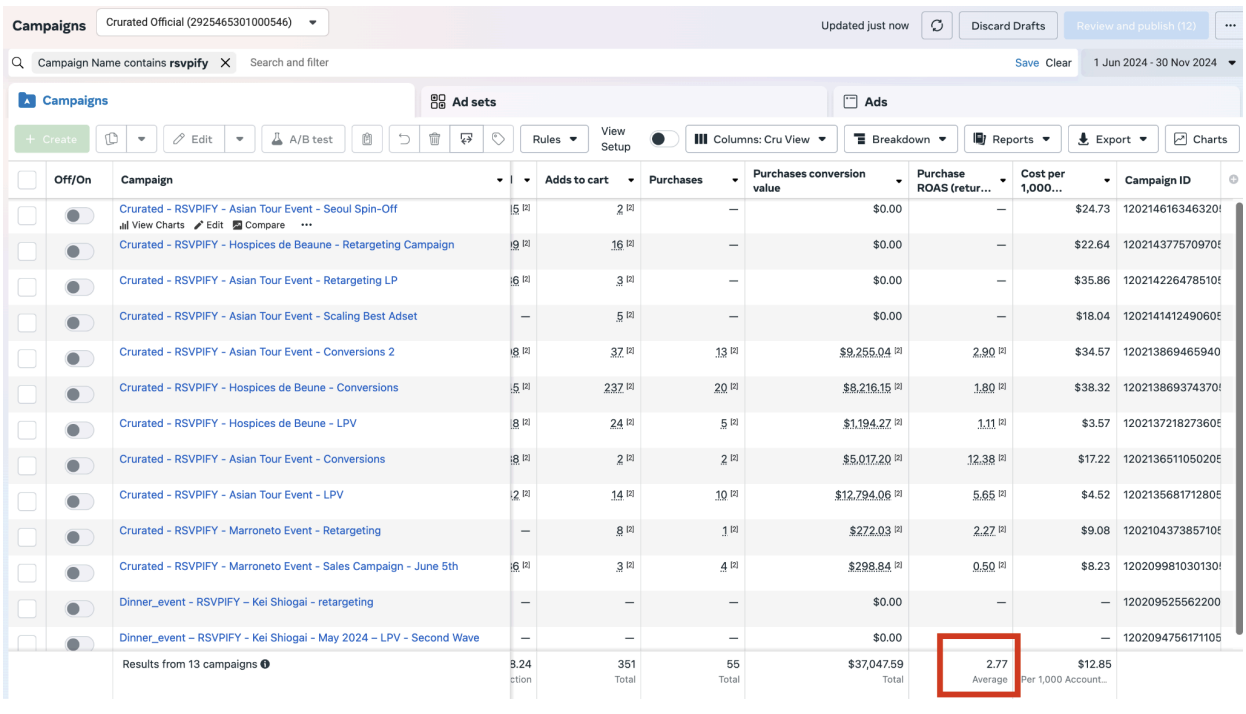
Task: Expand the Breakdown dropdown
Action: (901, 139)
